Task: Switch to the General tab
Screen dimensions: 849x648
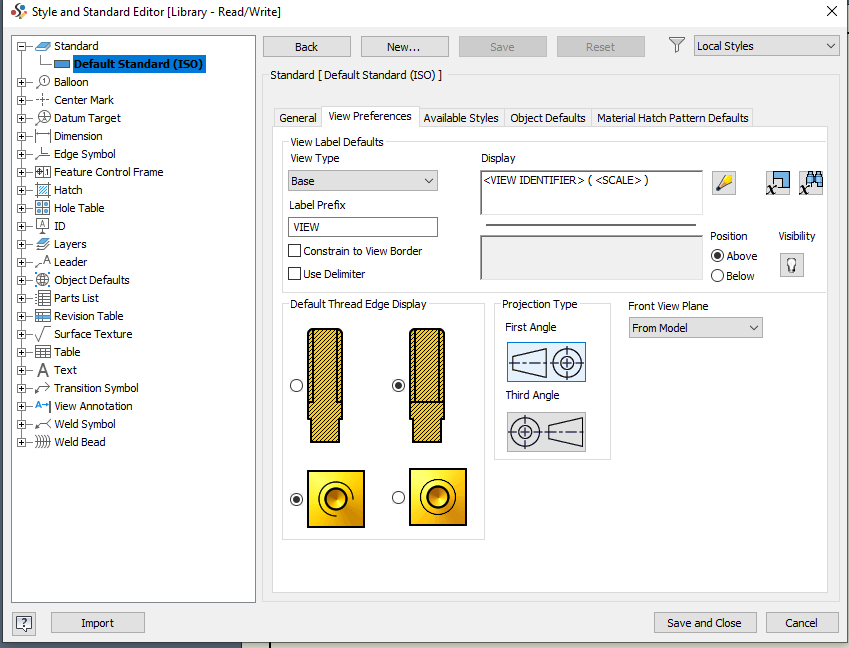Action: coord(297,116)
